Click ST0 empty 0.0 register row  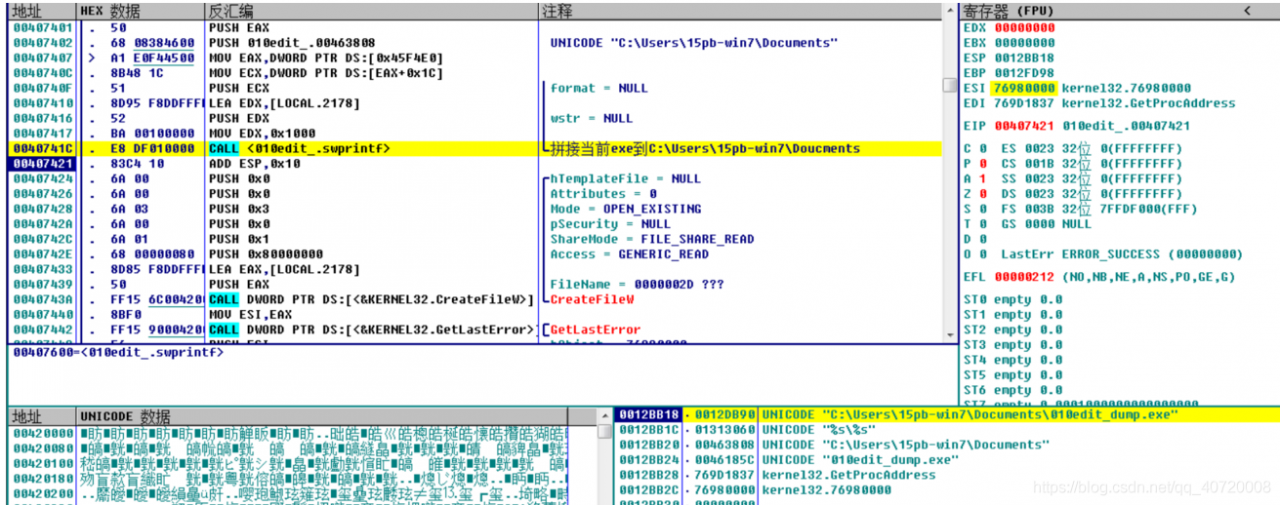1012,299
